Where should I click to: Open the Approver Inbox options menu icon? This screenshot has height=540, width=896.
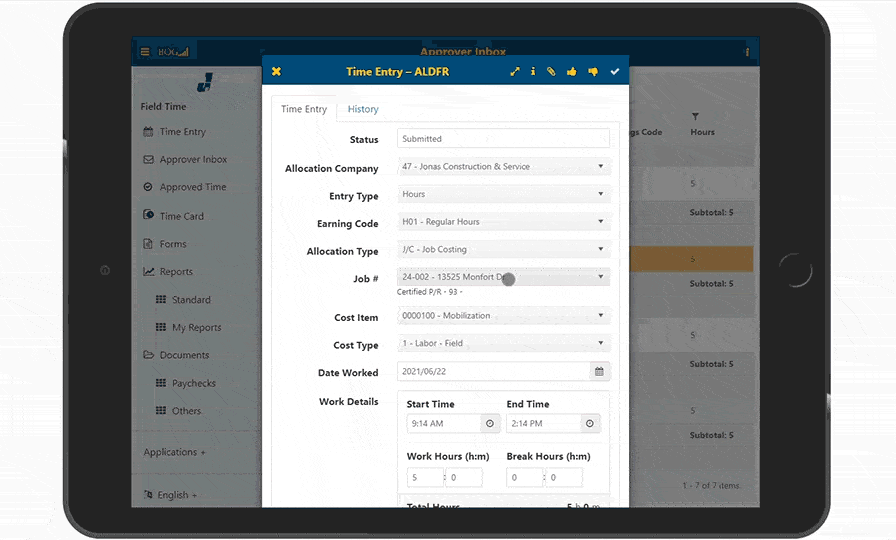click(x=747, y=52)
